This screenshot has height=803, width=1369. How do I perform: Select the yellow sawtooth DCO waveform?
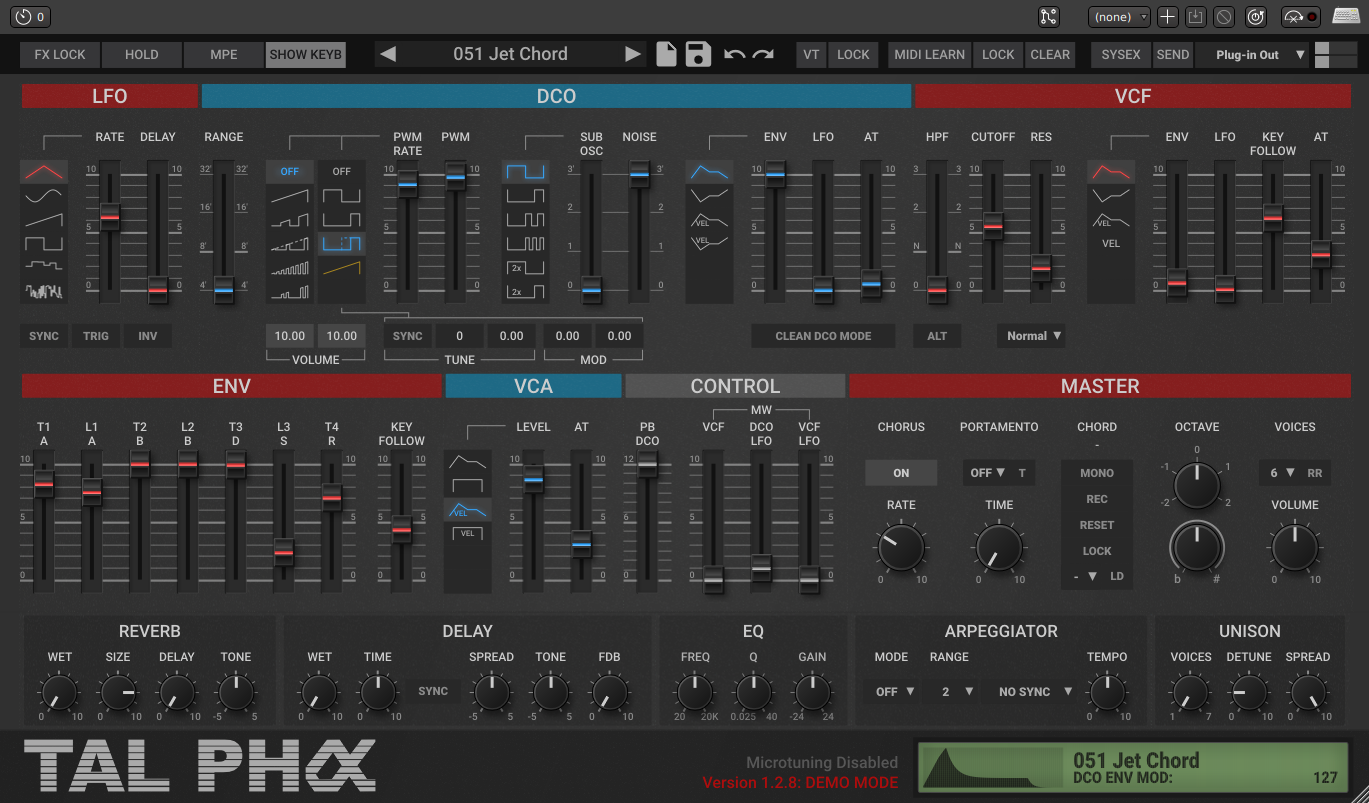coord(342,268)
